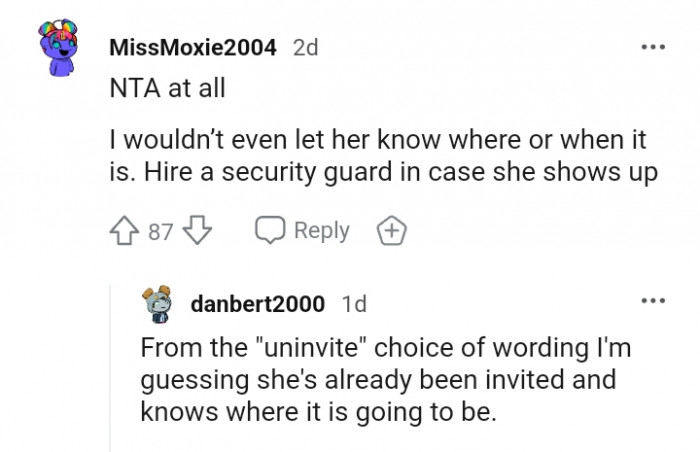Click the 1d timestamp on danbert2000's reply
The width and height of the screenshot is (700, 452).
pyautogui.click(x=354, y=303)
